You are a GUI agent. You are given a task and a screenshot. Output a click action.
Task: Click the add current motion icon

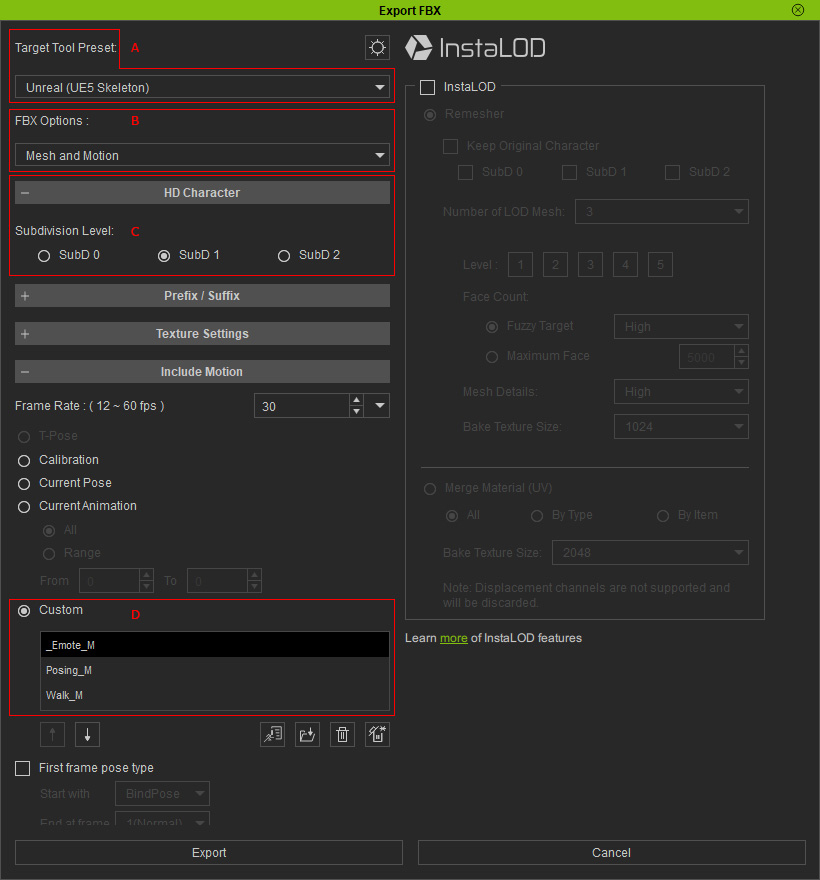click(271, 735)
